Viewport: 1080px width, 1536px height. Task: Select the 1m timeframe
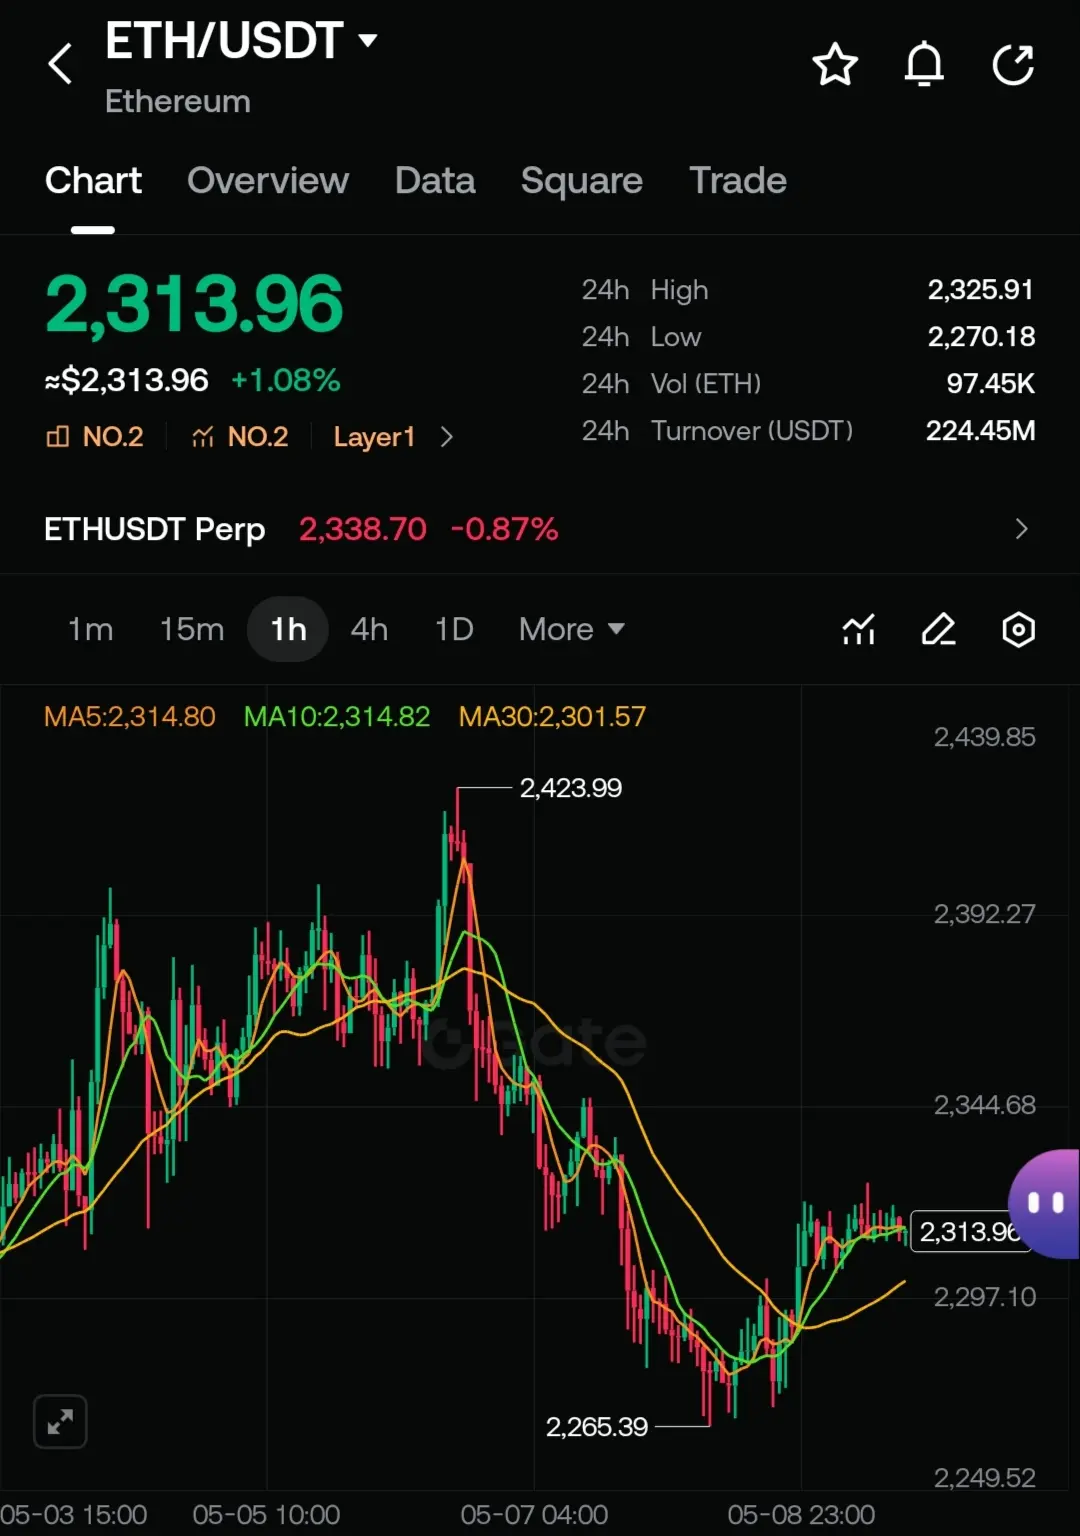pos(90,629)
